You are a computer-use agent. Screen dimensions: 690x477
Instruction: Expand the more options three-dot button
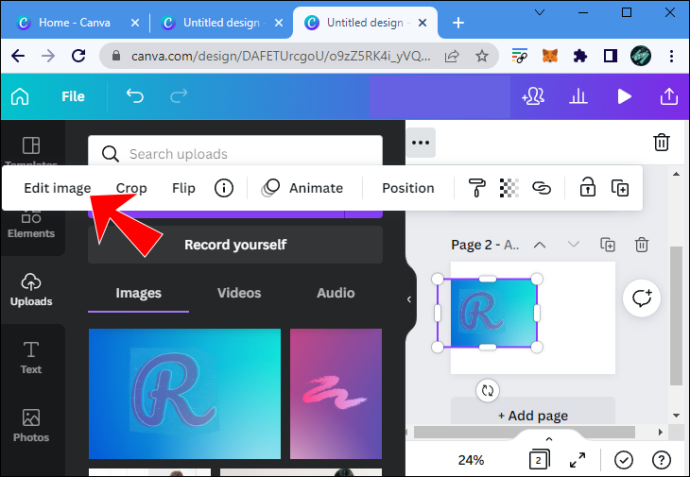421,143
